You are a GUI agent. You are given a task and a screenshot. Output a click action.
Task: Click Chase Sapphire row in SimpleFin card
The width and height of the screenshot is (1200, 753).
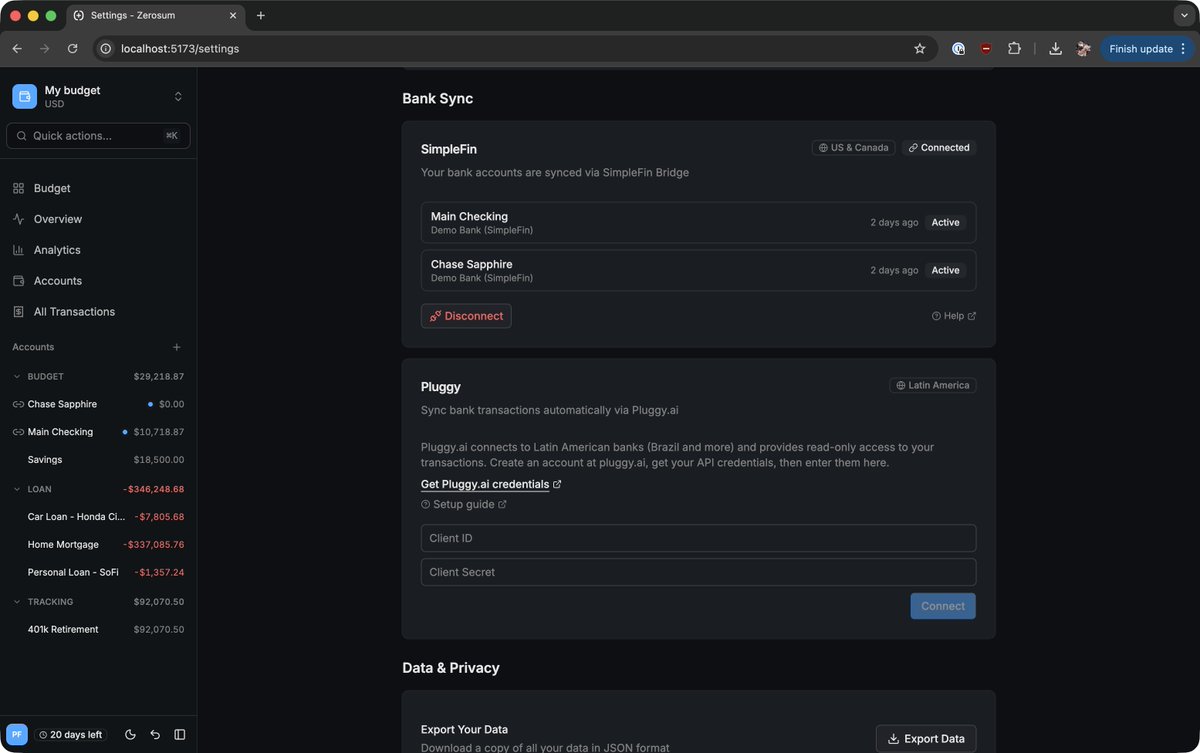pyautogui.click(x=698, y=270)
